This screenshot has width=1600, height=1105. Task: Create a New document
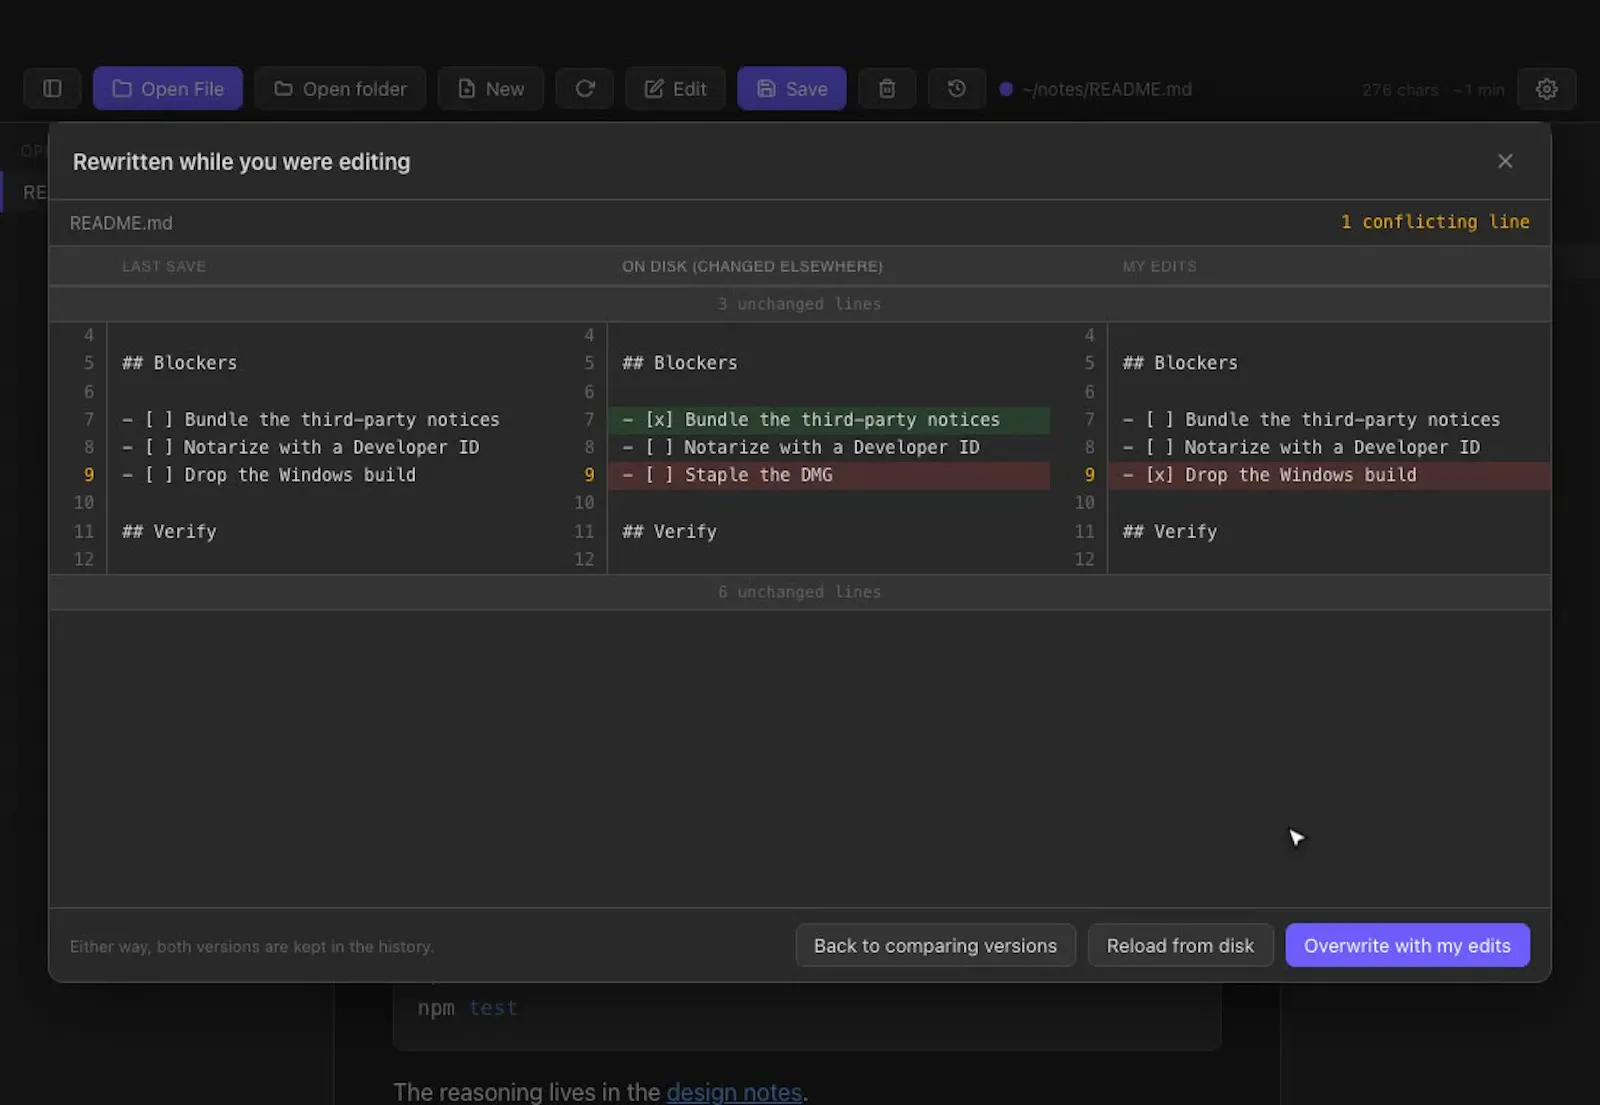pos(491,89)
